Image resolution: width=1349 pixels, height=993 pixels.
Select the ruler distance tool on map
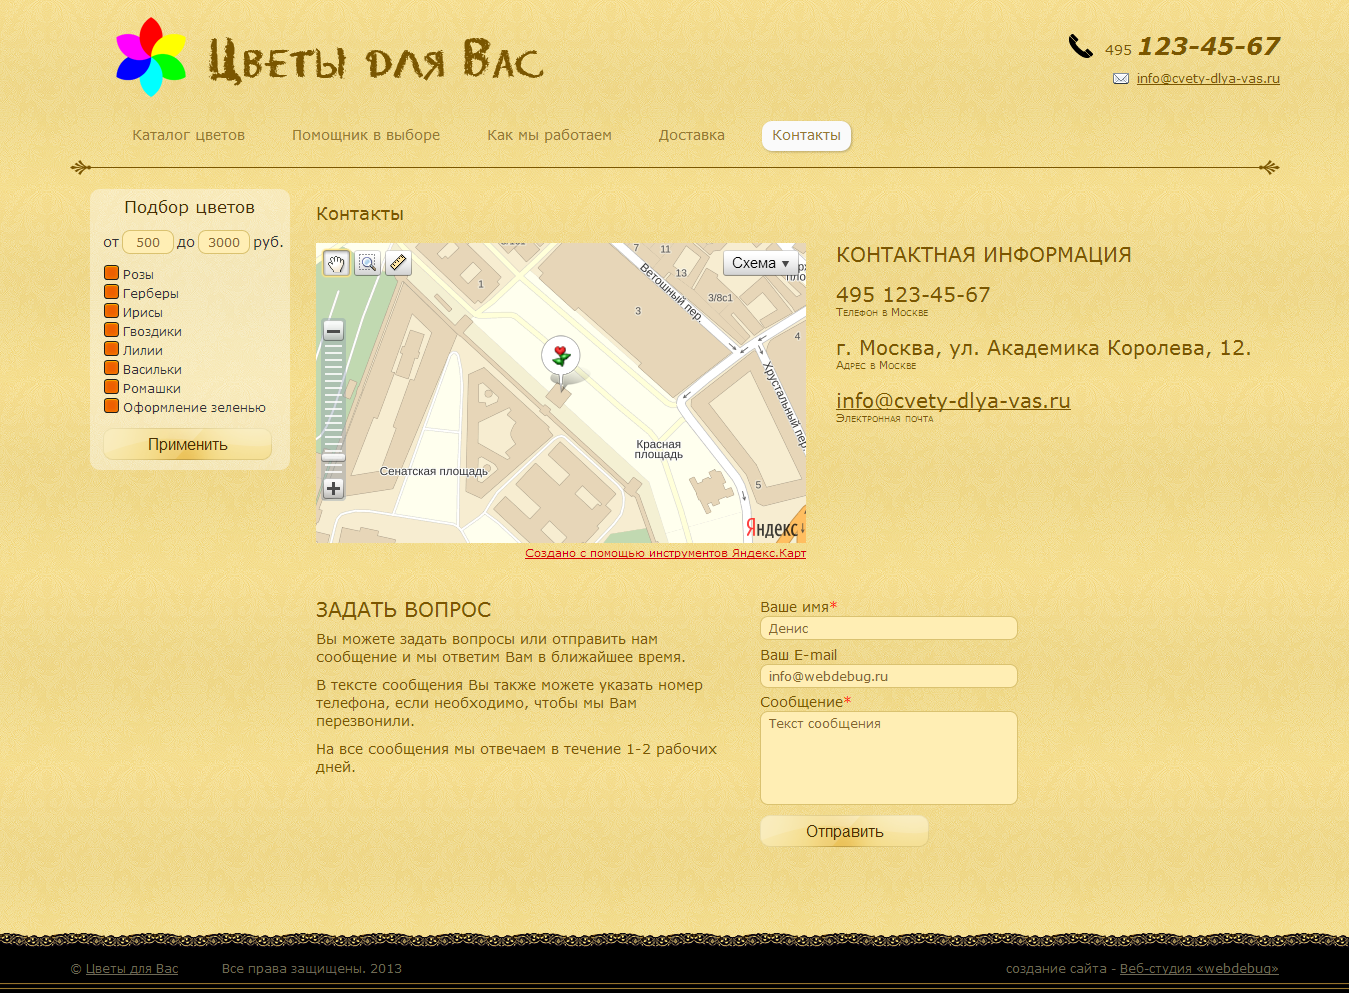click(398, 263)
